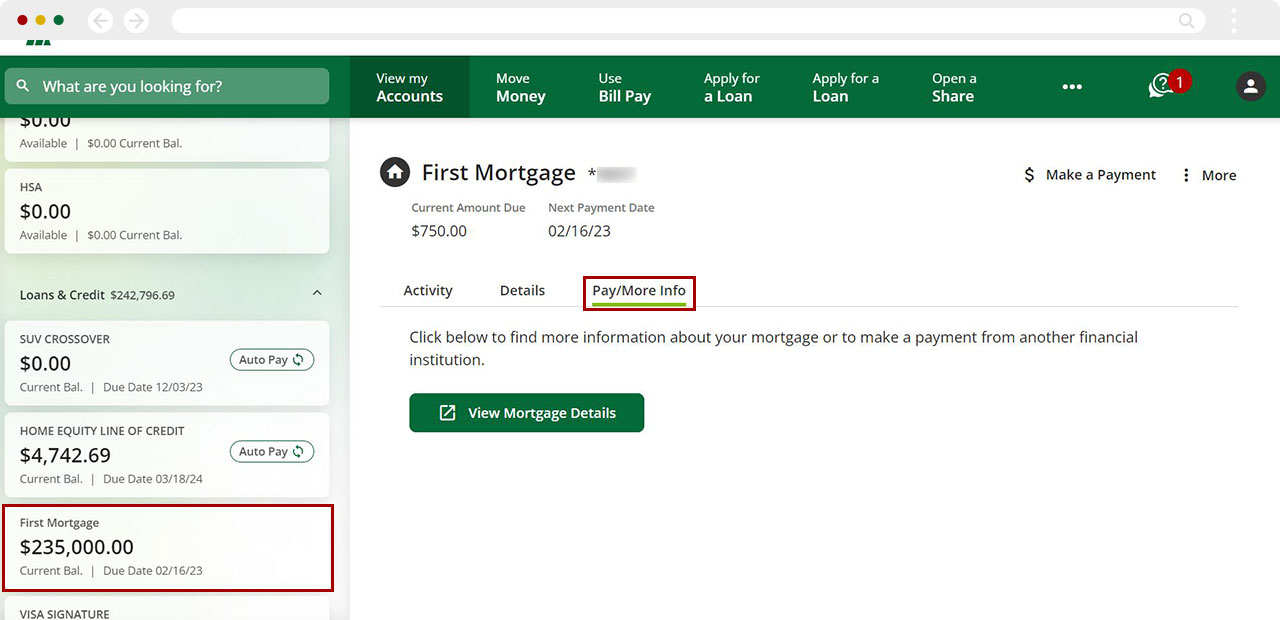Select the Pay/More Info tab
Screen dimensions: 1280x620
tap(639, 291)
